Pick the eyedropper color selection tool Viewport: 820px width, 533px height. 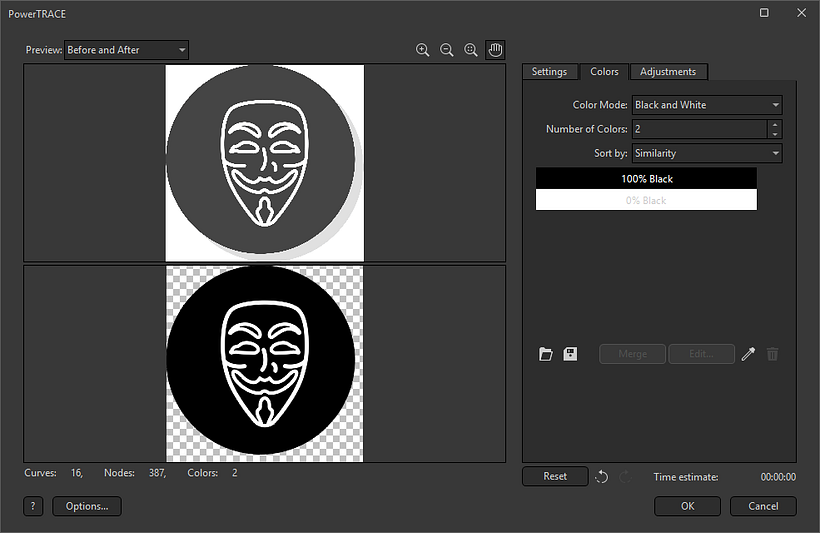pyautogui.click(x=748, y=354)
